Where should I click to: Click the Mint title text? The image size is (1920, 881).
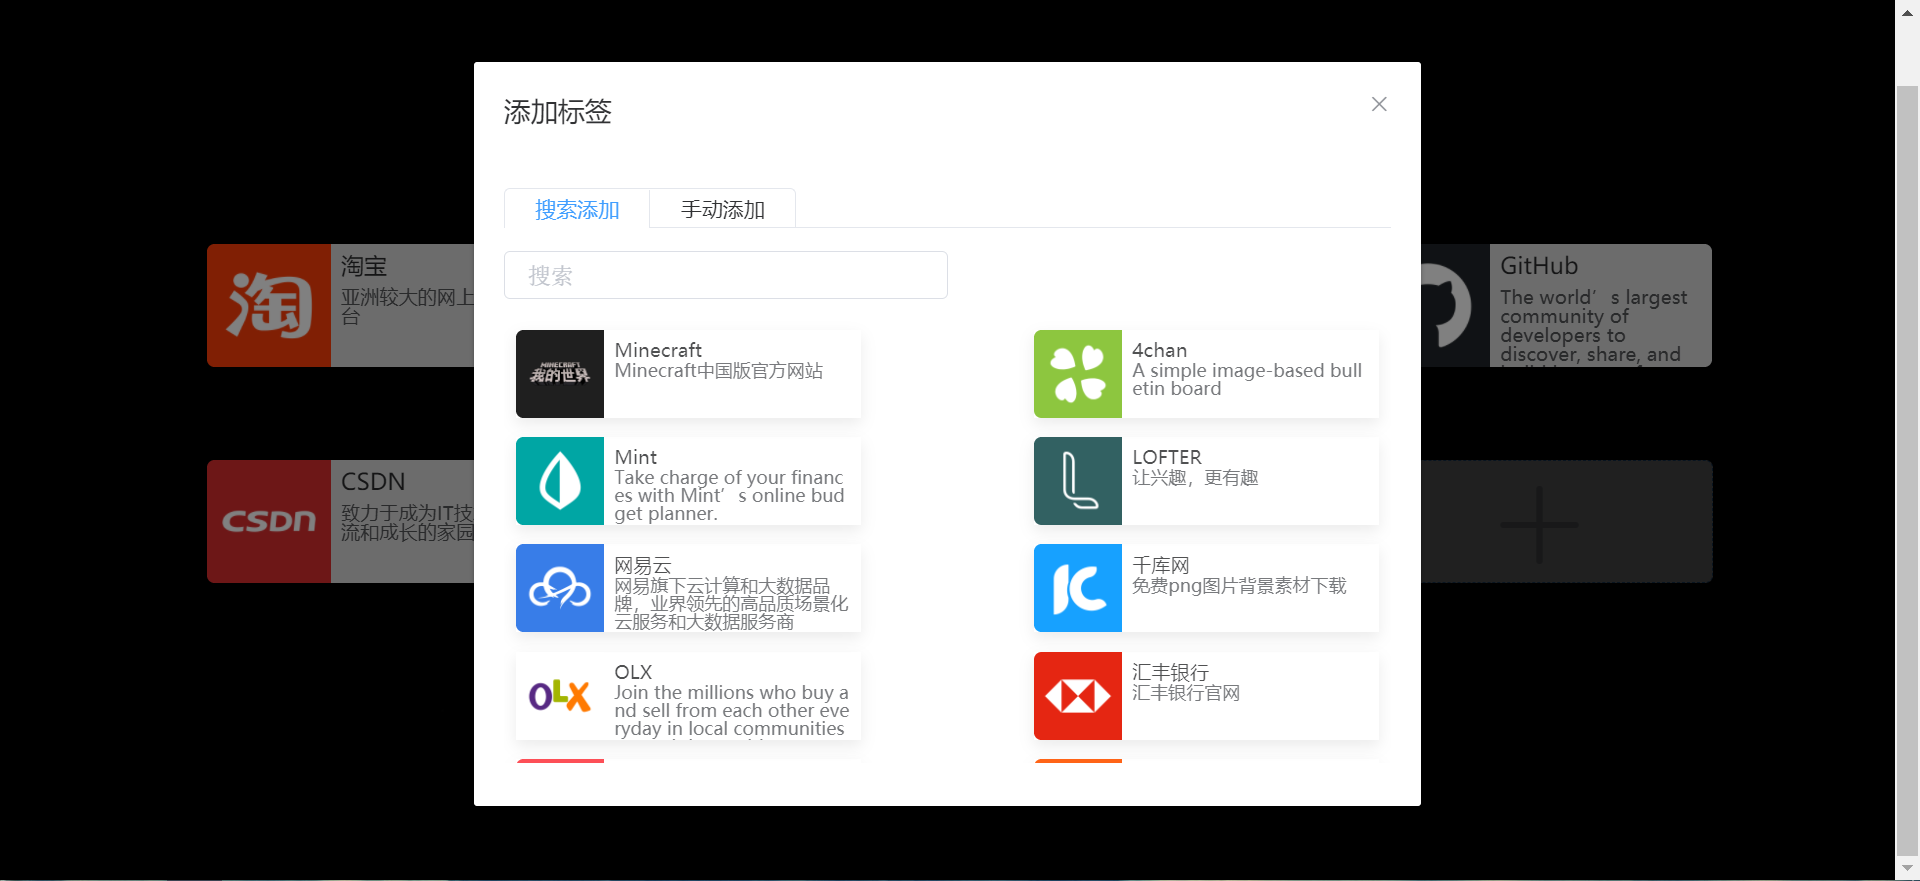tap(636, 457)
